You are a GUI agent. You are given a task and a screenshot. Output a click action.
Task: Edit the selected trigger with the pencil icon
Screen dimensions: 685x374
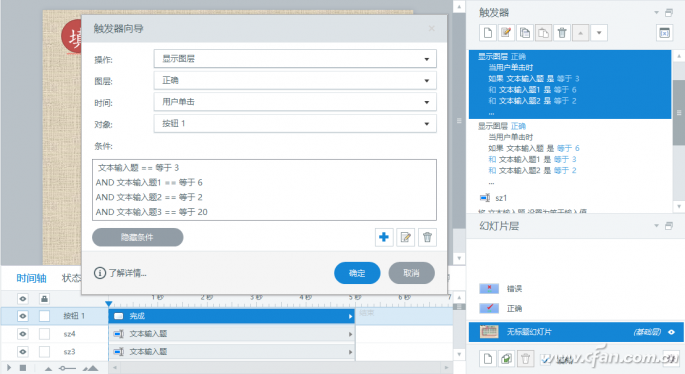(506, 33)
